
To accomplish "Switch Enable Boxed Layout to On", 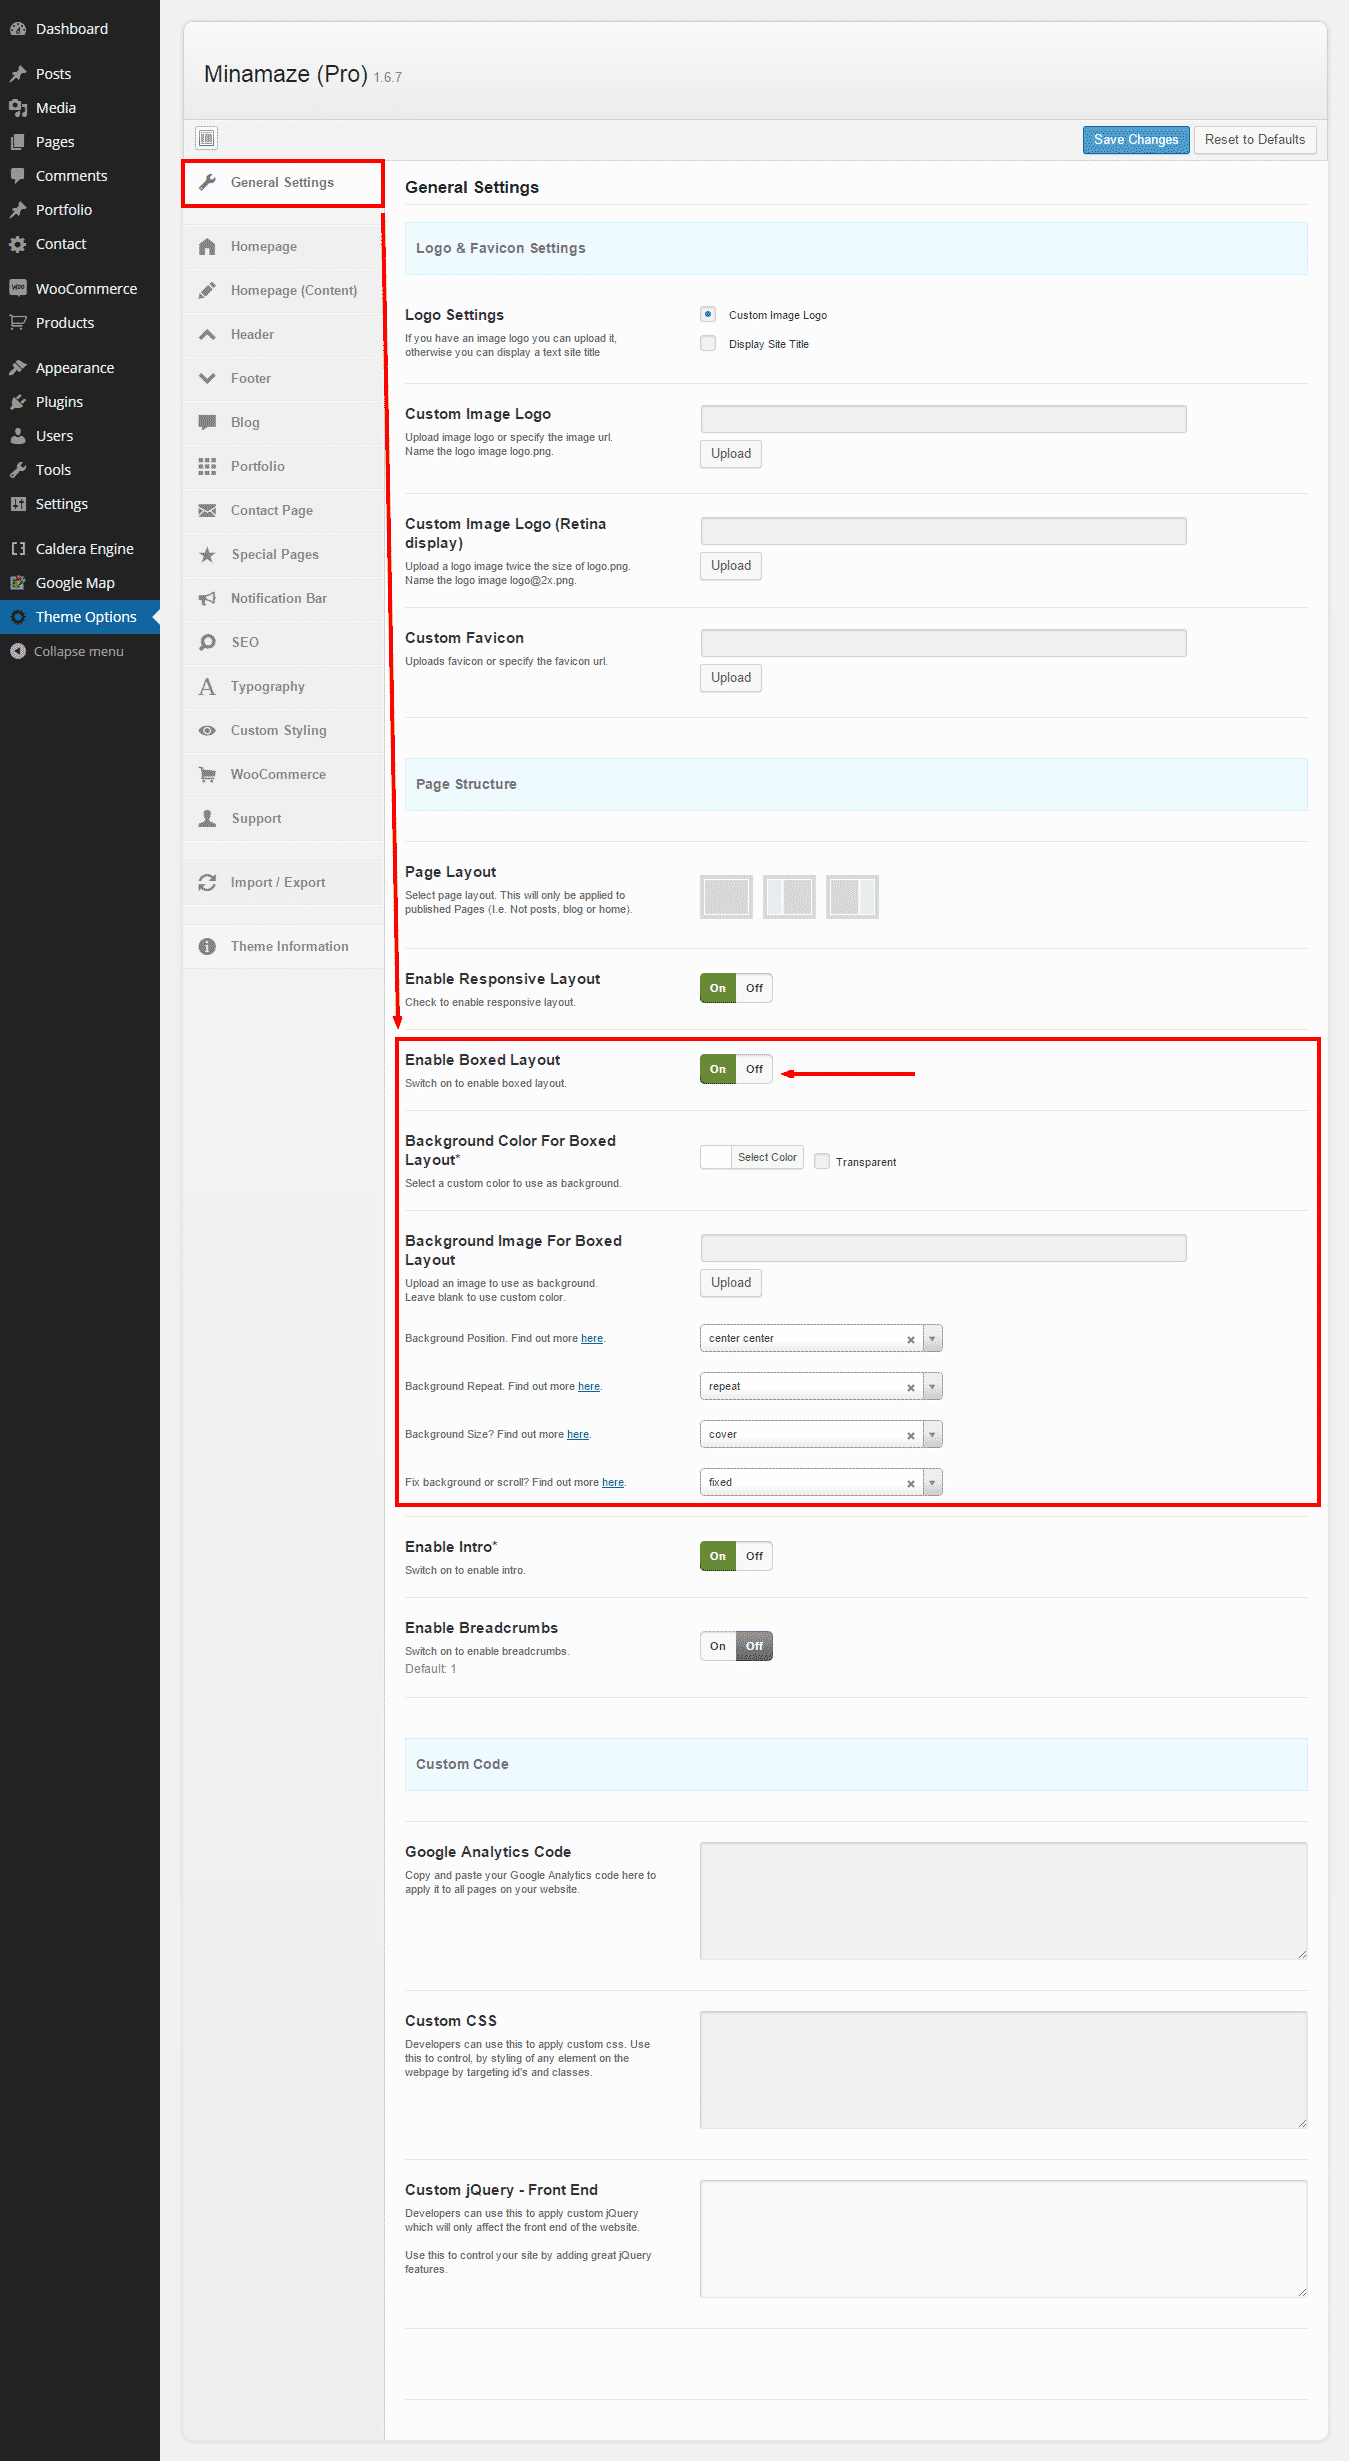I will coord(718,1069).
